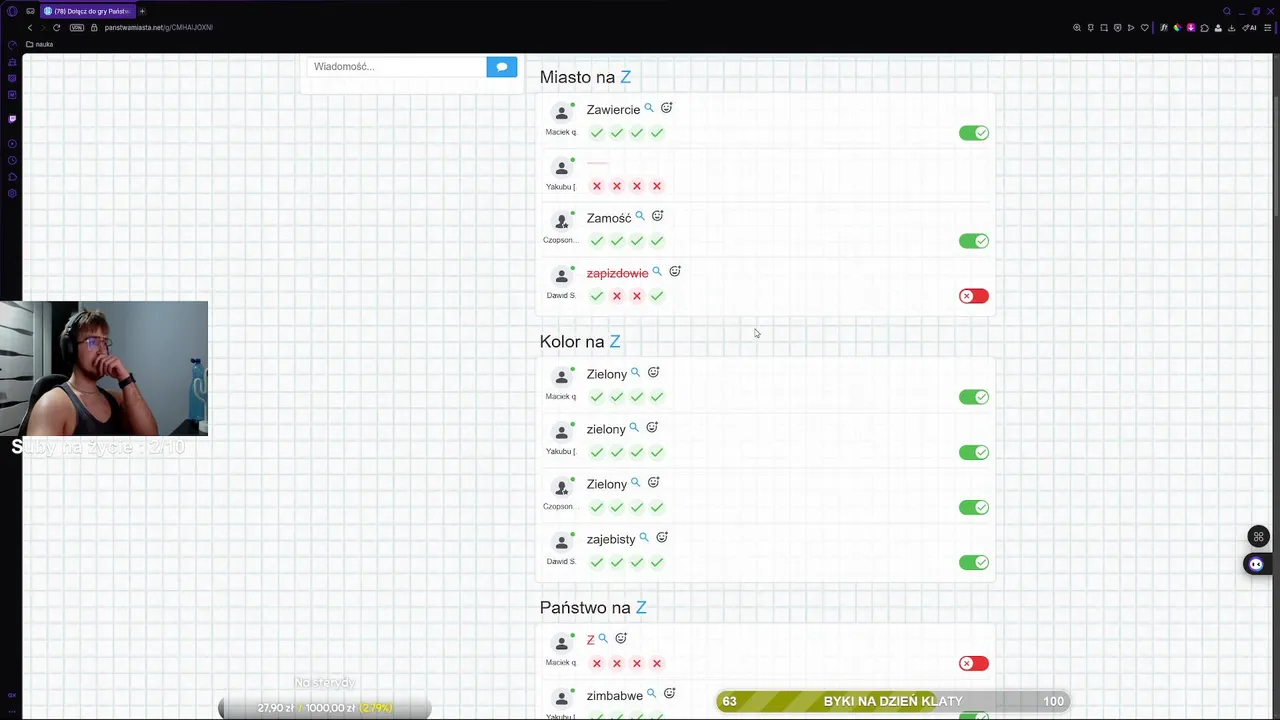The image size is (1280, 720).
Task: Toggle approval switch for Yakubu's zielony
Action: (x=973, y=452)
